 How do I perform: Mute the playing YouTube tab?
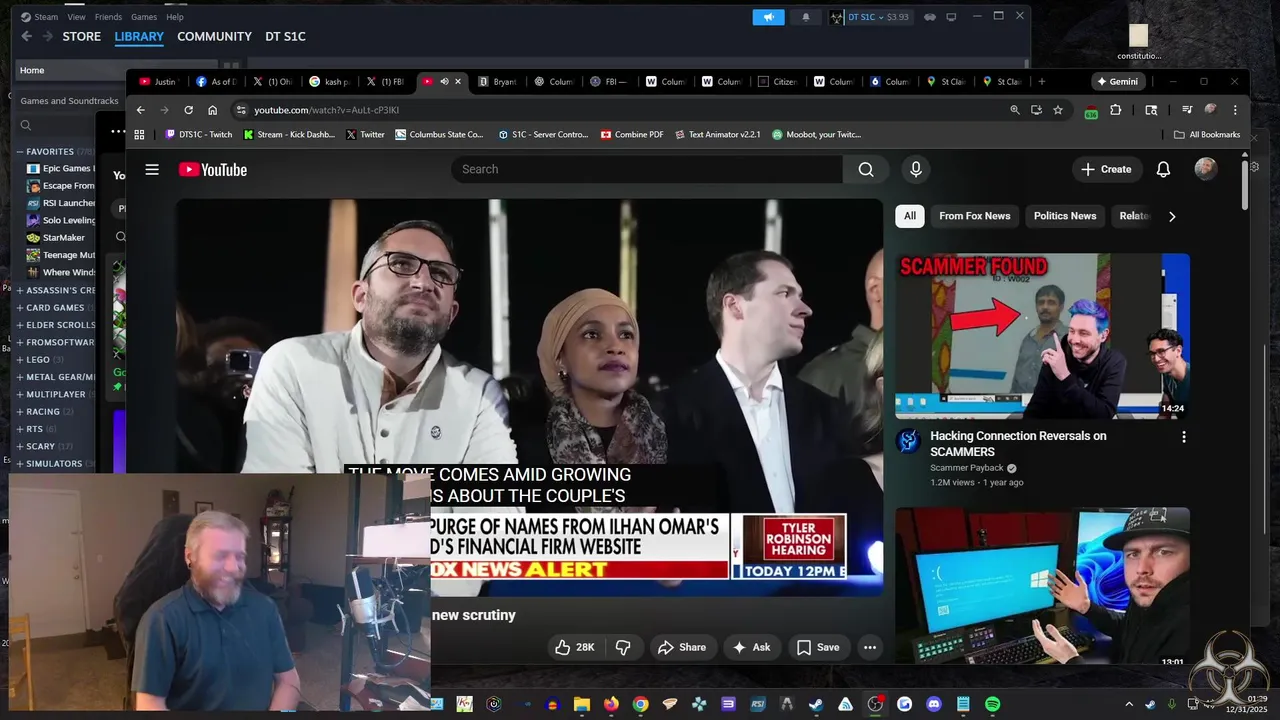tap(444, 82)
